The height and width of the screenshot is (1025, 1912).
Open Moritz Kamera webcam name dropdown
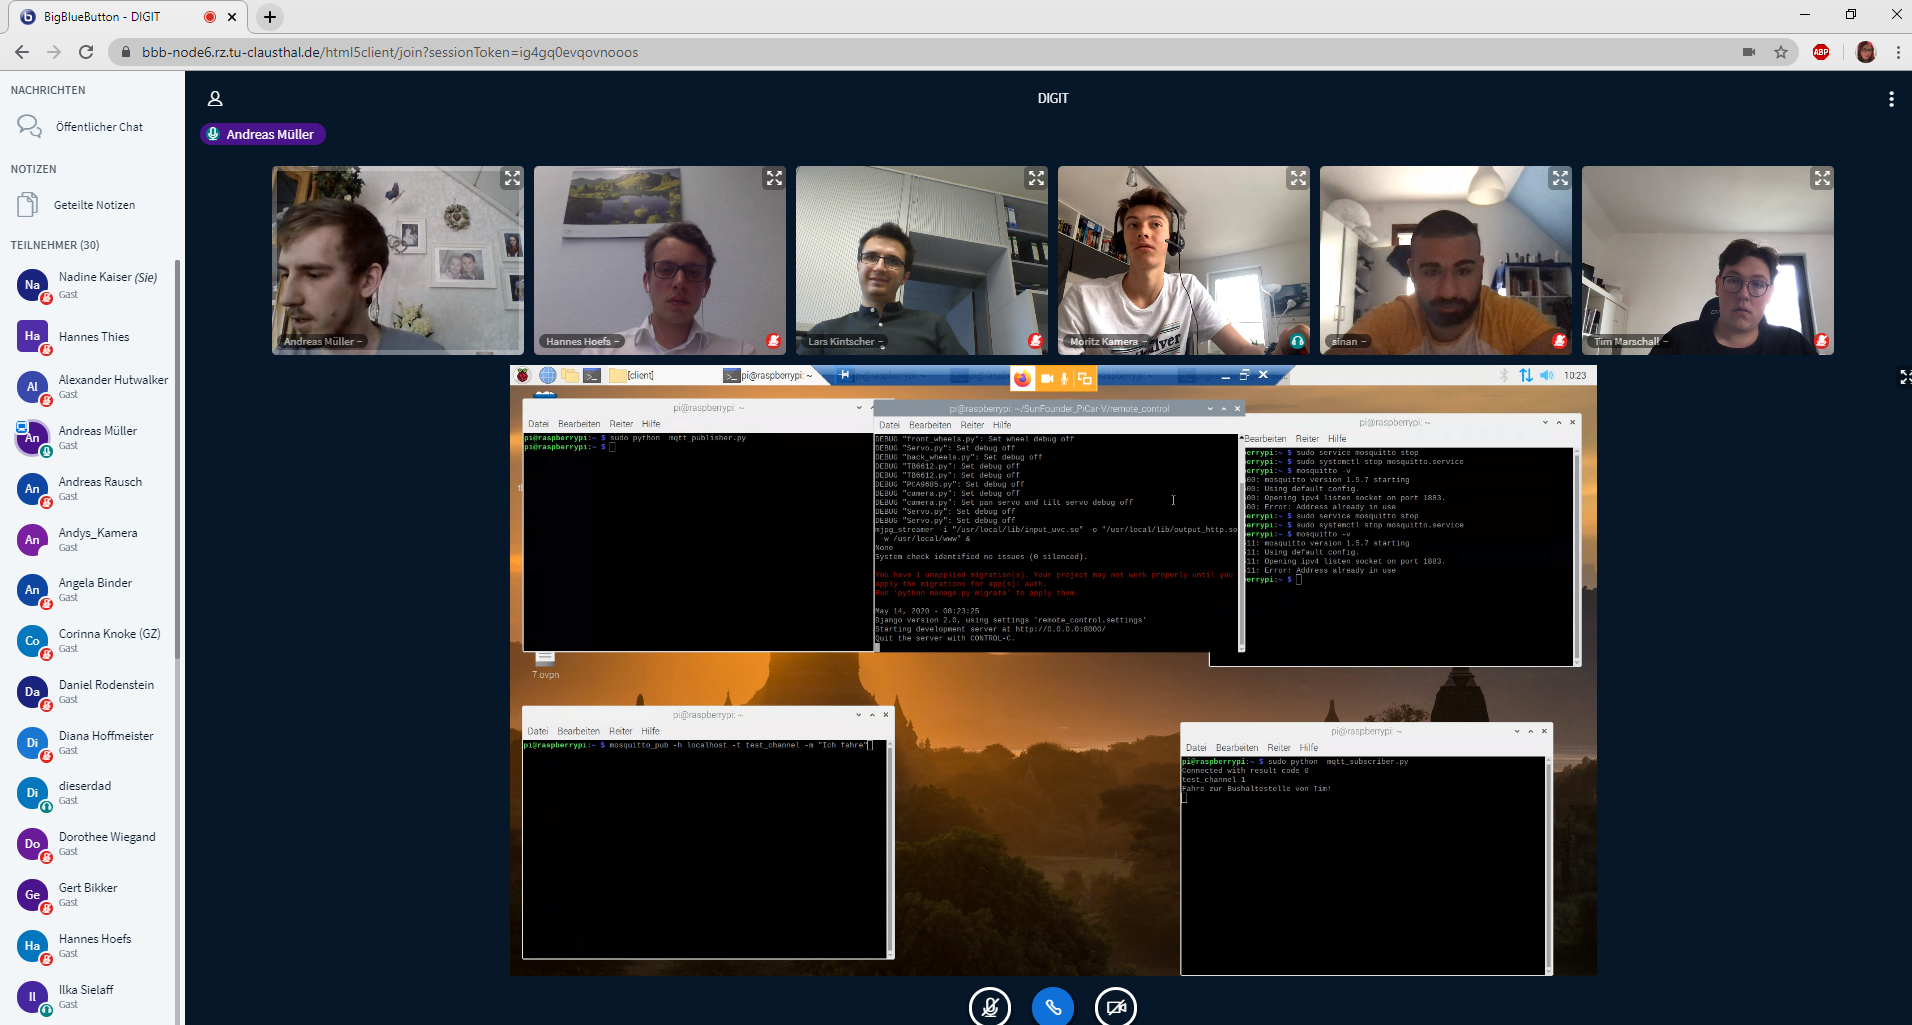pyautogui.click(x=1107, y=342)
